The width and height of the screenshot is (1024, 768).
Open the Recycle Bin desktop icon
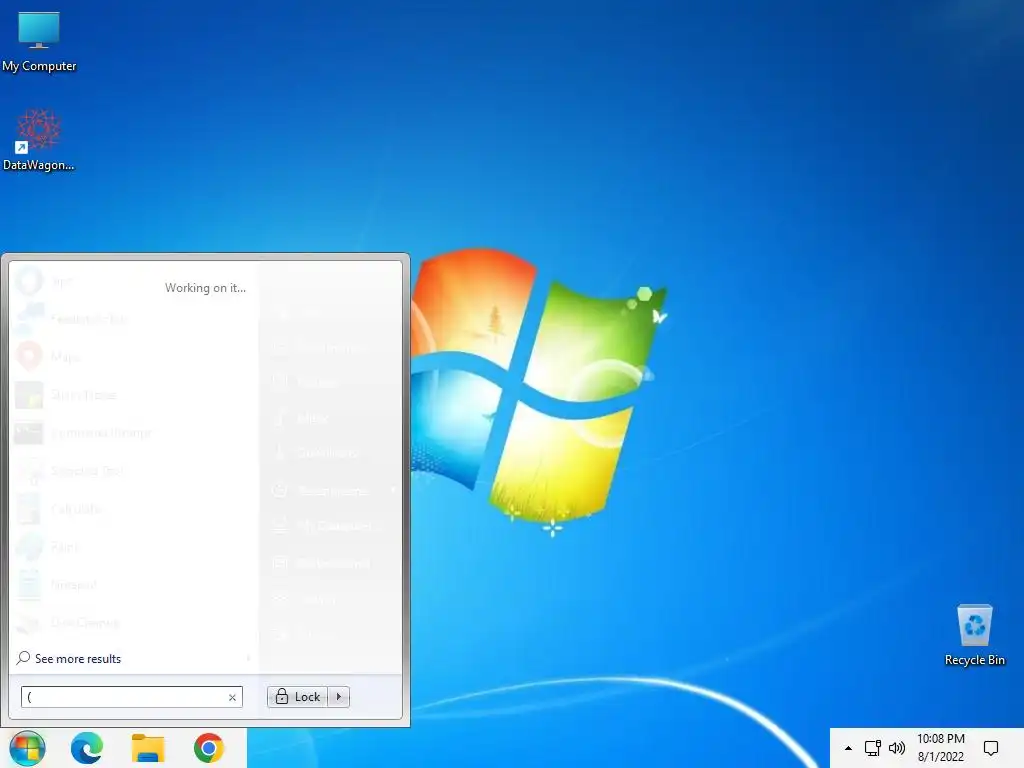pyautogui.click(x=974, y=635)
